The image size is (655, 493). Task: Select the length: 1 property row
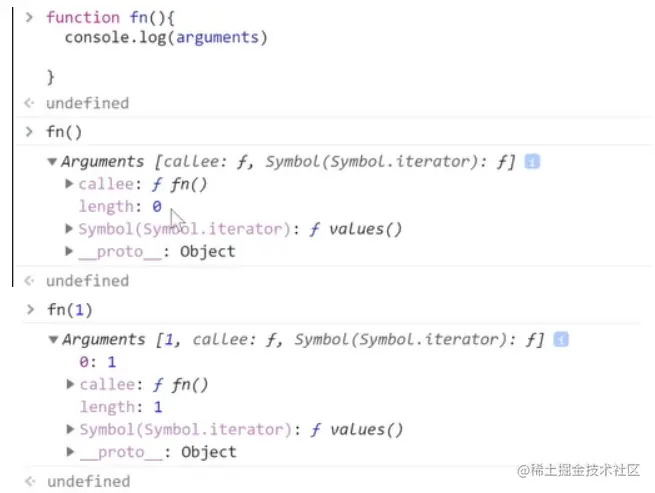[x=120, y=407]
